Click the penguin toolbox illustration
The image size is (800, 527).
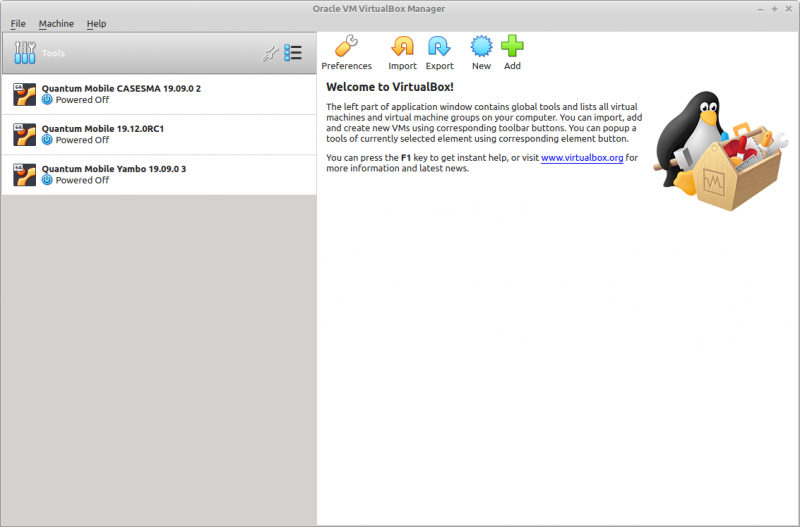tap(721, 151)
